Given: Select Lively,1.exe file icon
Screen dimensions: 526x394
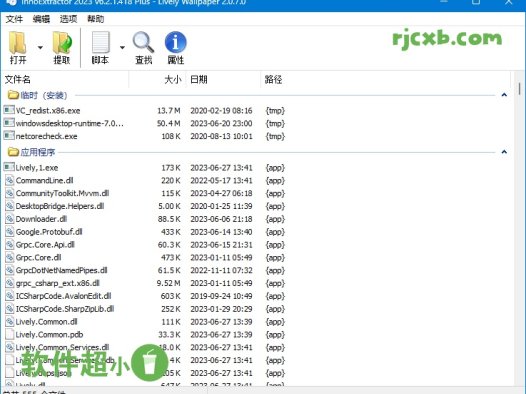Looking at the screenshot, I should point(9,167).
